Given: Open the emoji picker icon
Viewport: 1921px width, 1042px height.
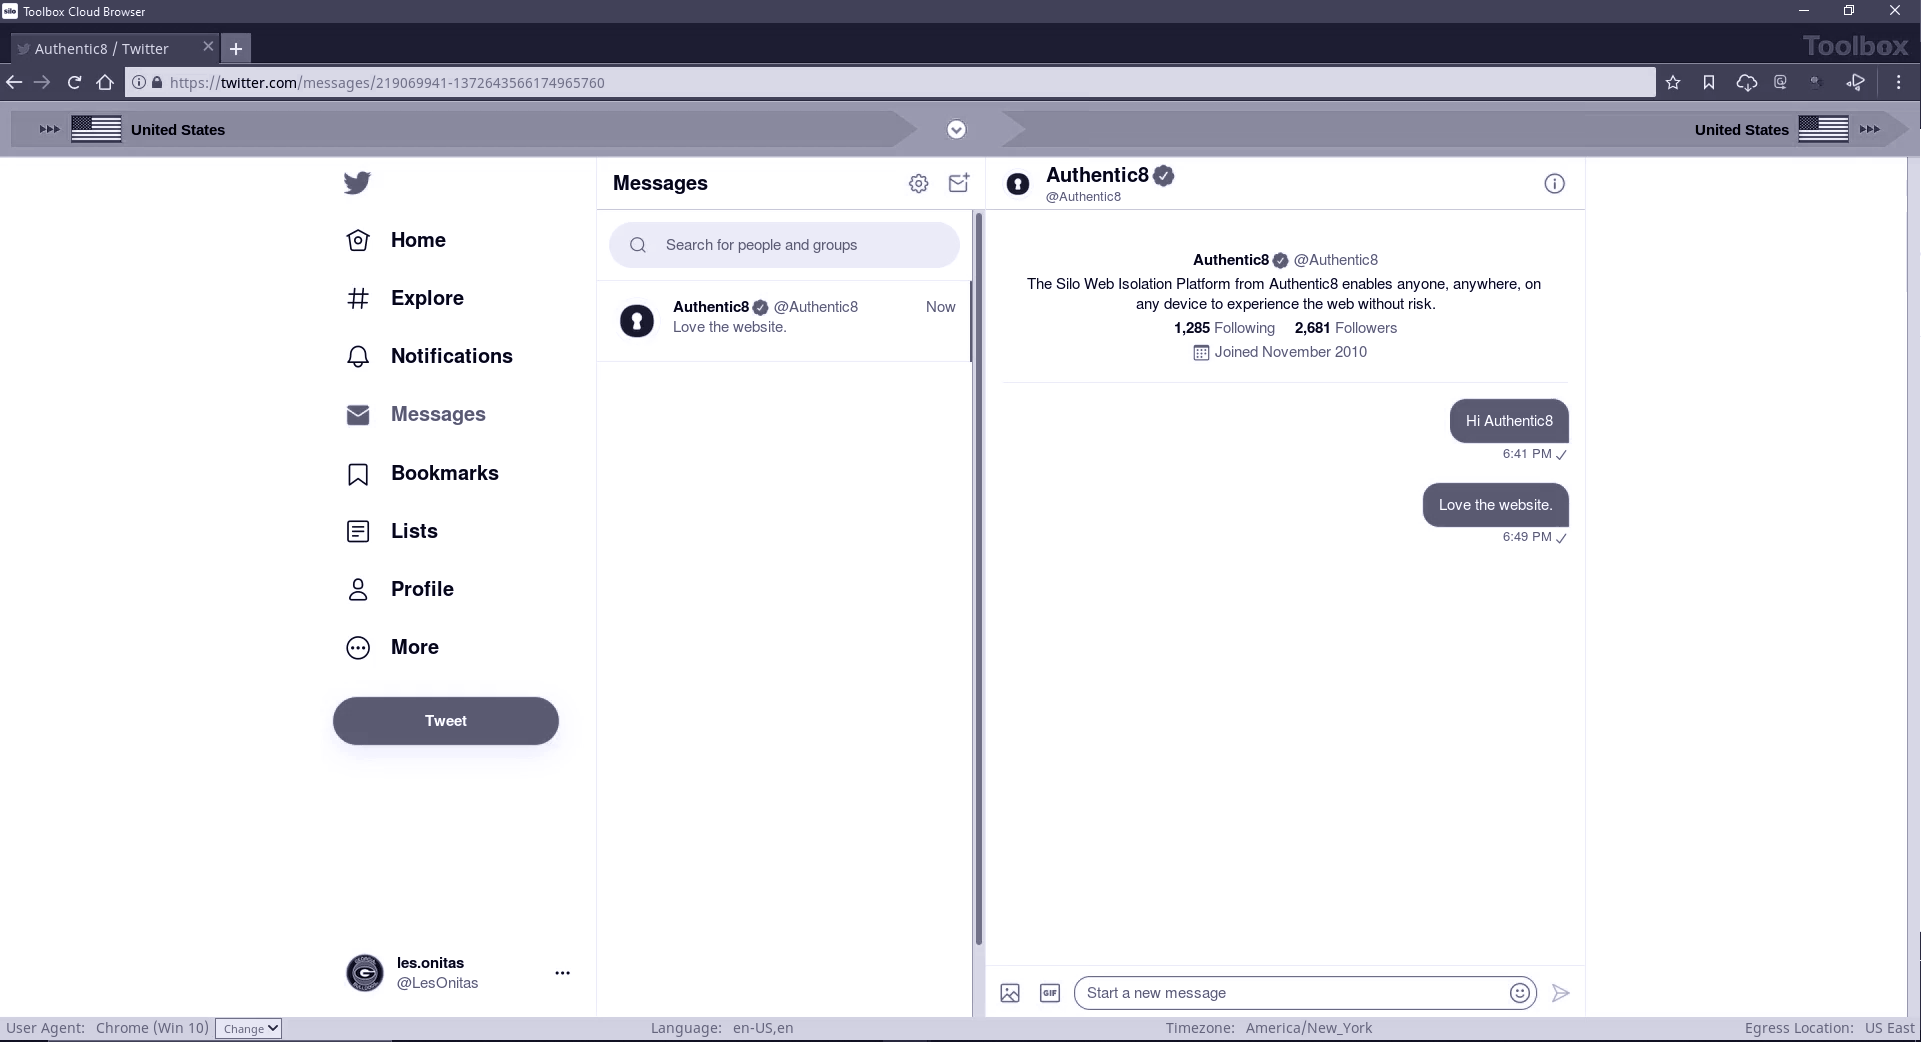Looking at the screenshot, I should pos(1520,993).
